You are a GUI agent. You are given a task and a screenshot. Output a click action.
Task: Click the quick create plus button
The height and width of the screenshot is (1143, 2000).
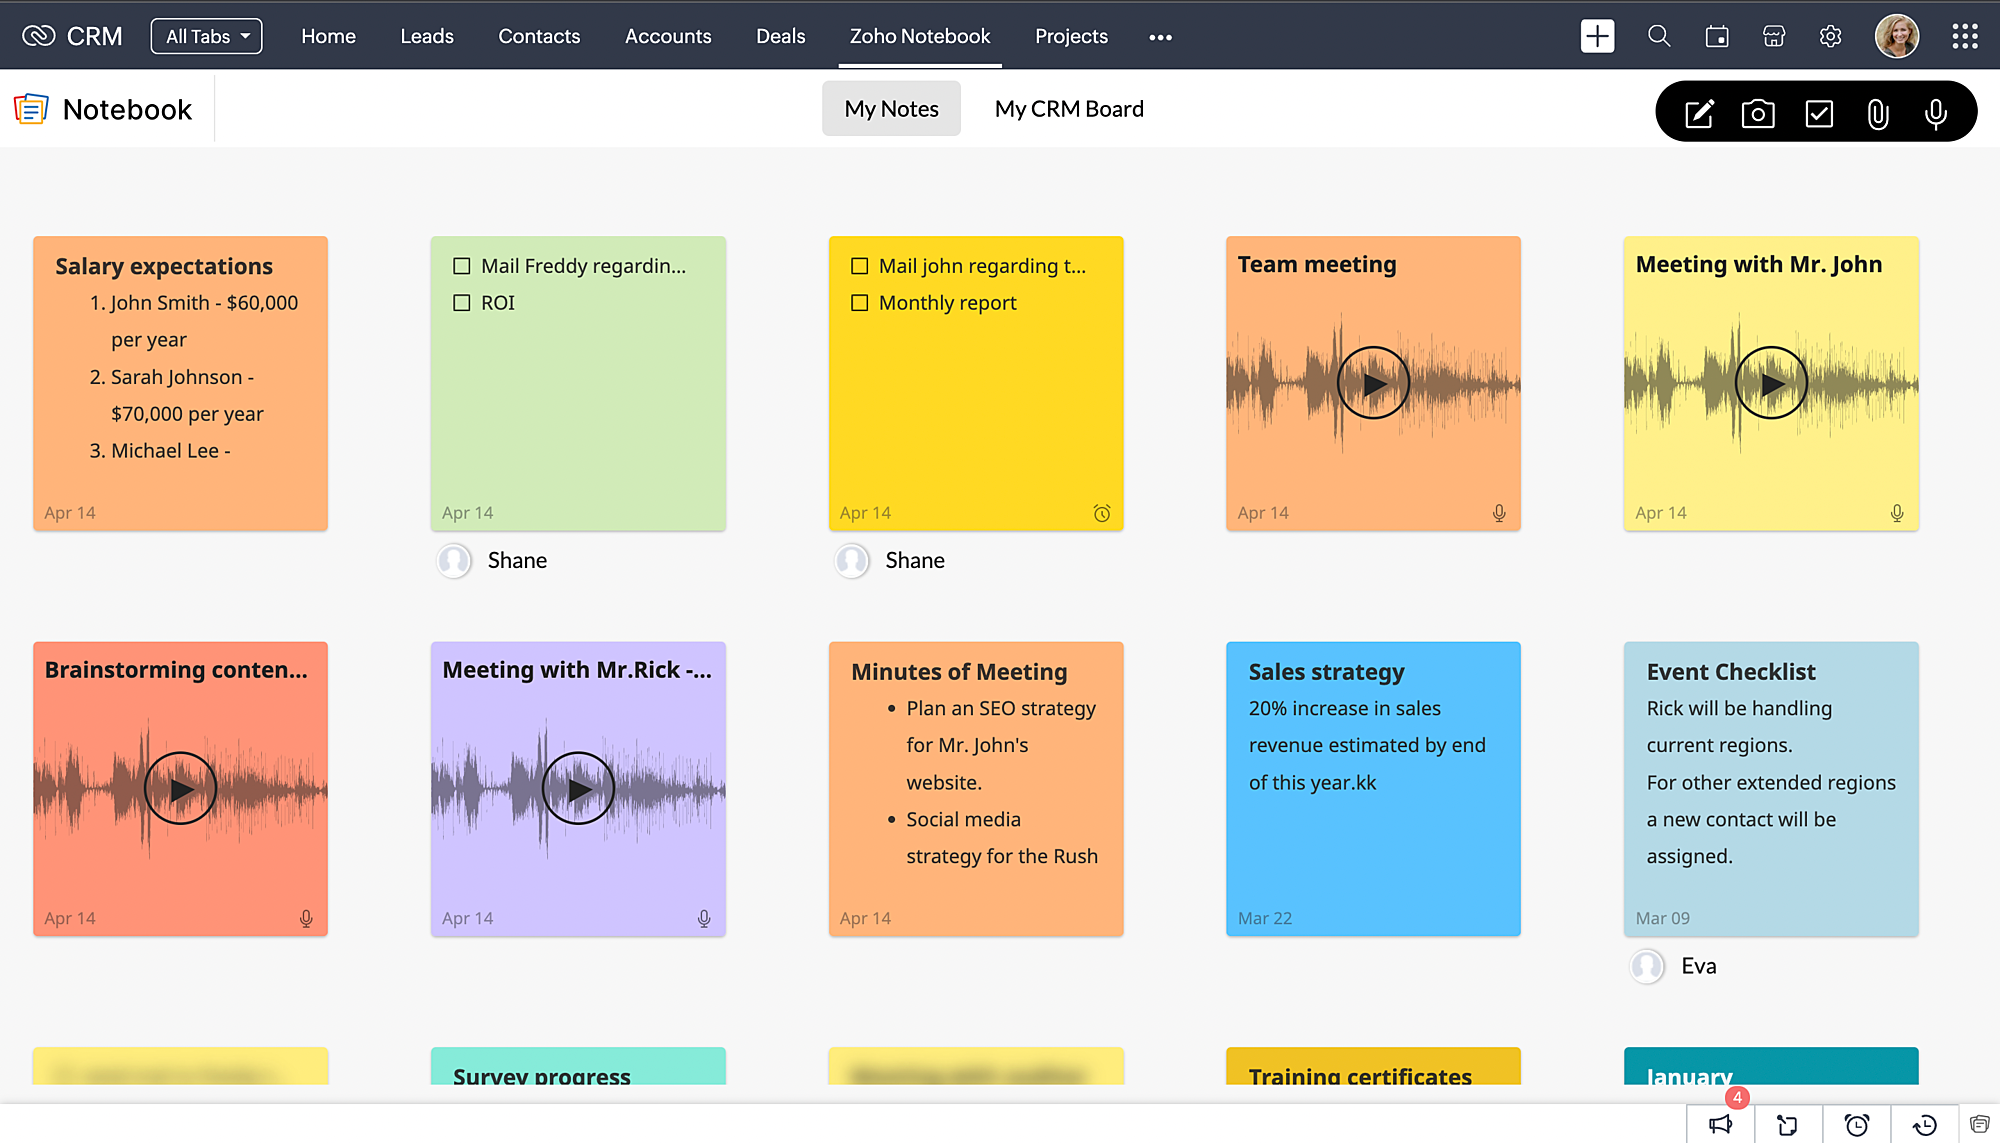point(1598,37)
